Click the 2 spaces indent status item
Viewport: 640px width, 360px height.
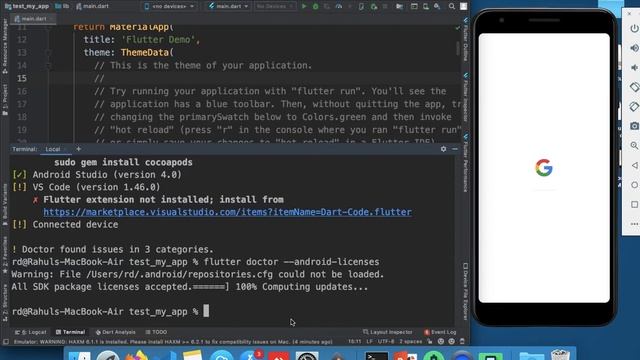[411, 342]
